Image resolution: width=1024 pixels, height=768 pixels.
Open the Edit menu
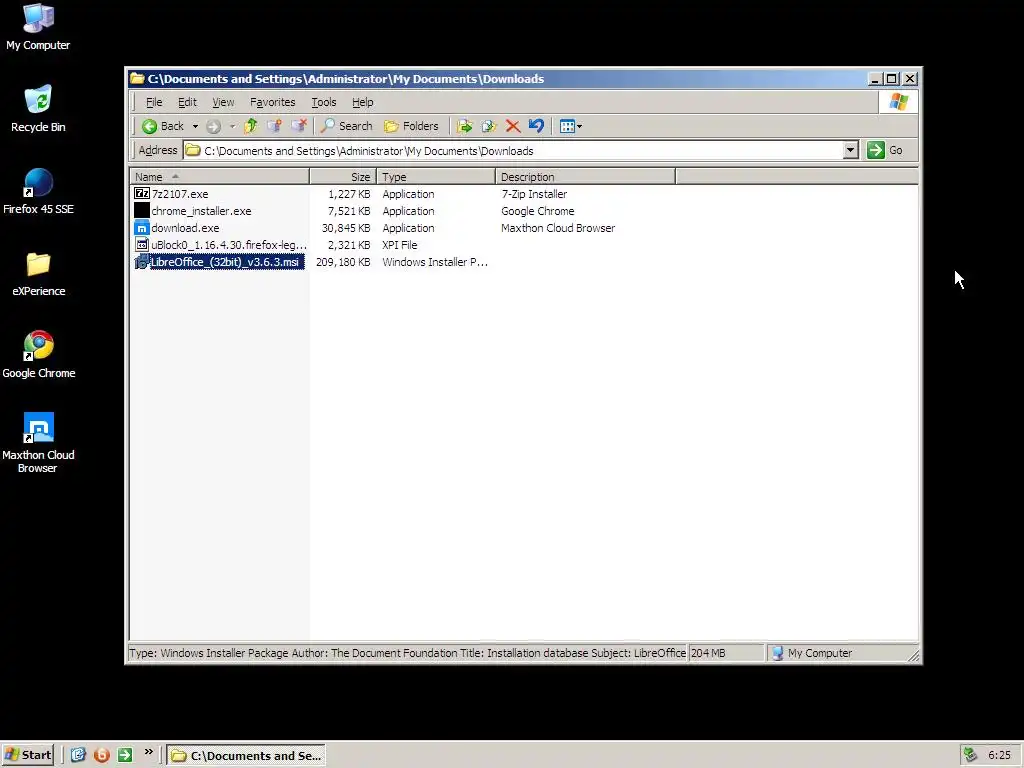pos(187,102)
